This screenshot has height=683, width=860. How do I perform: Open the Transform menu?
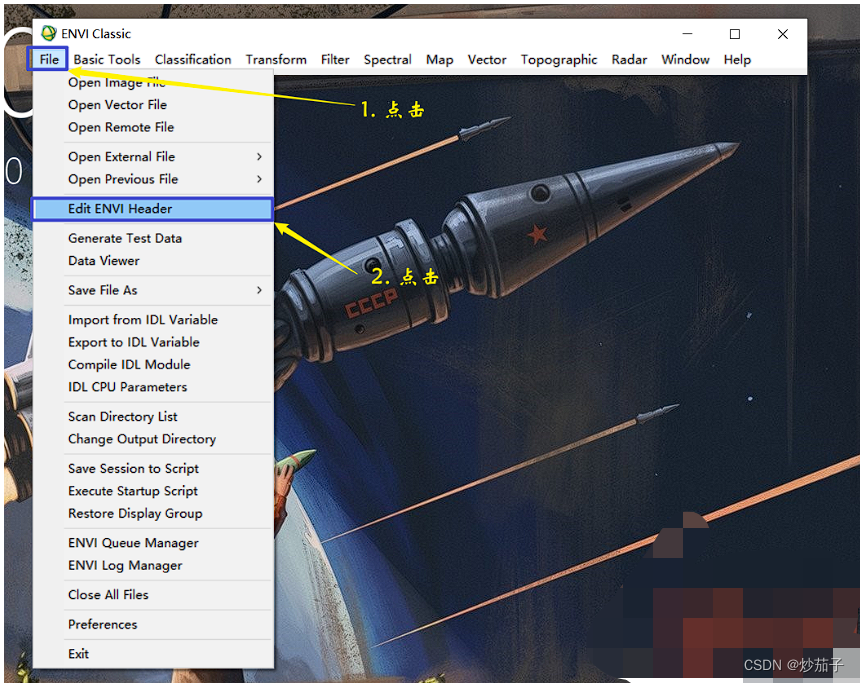(x=276, y=59)
